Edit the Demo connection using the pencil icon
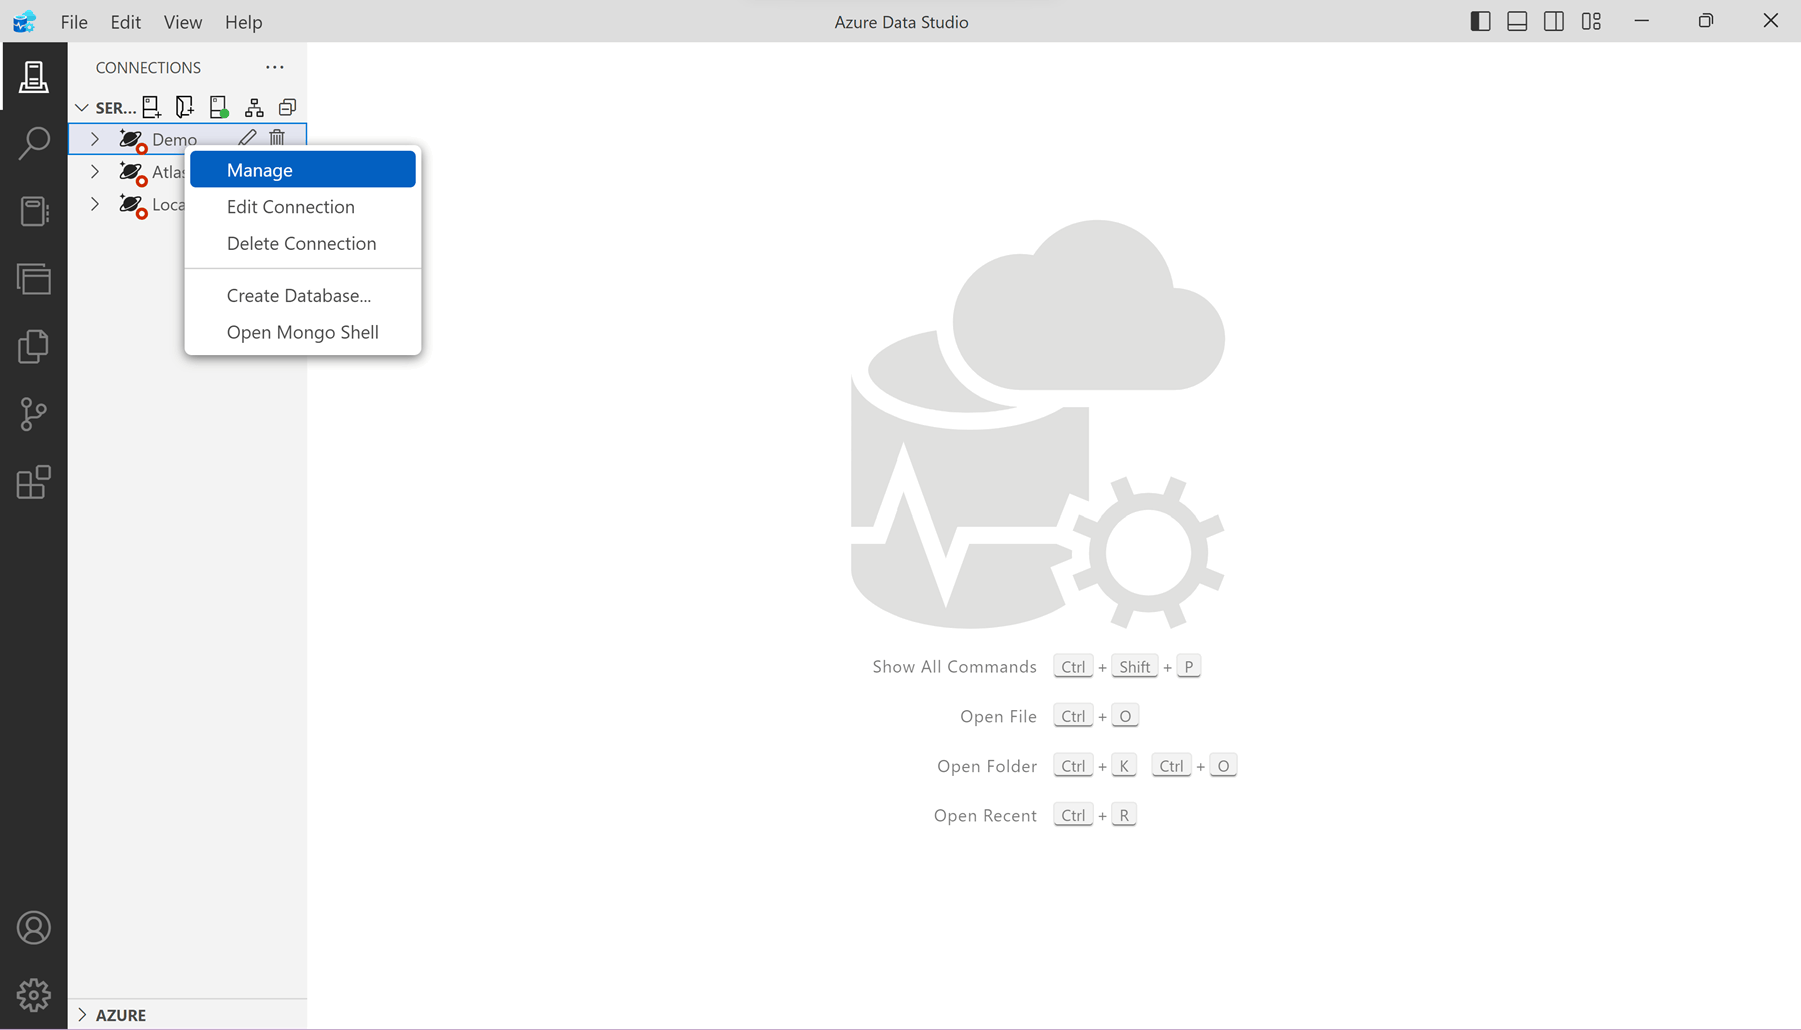The height and width of the screenshot is (1030, 1801). (247, 138)
